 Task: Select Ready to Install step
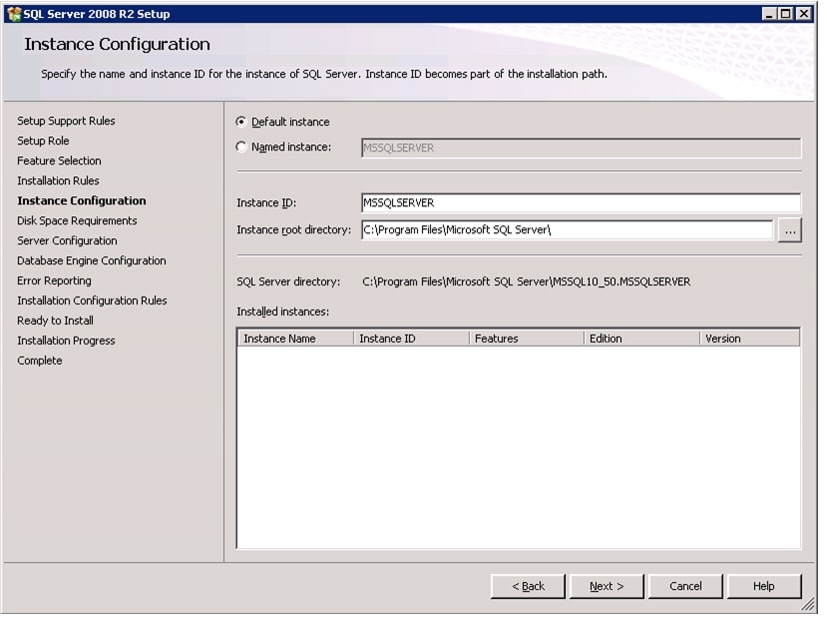coord(55,321)
